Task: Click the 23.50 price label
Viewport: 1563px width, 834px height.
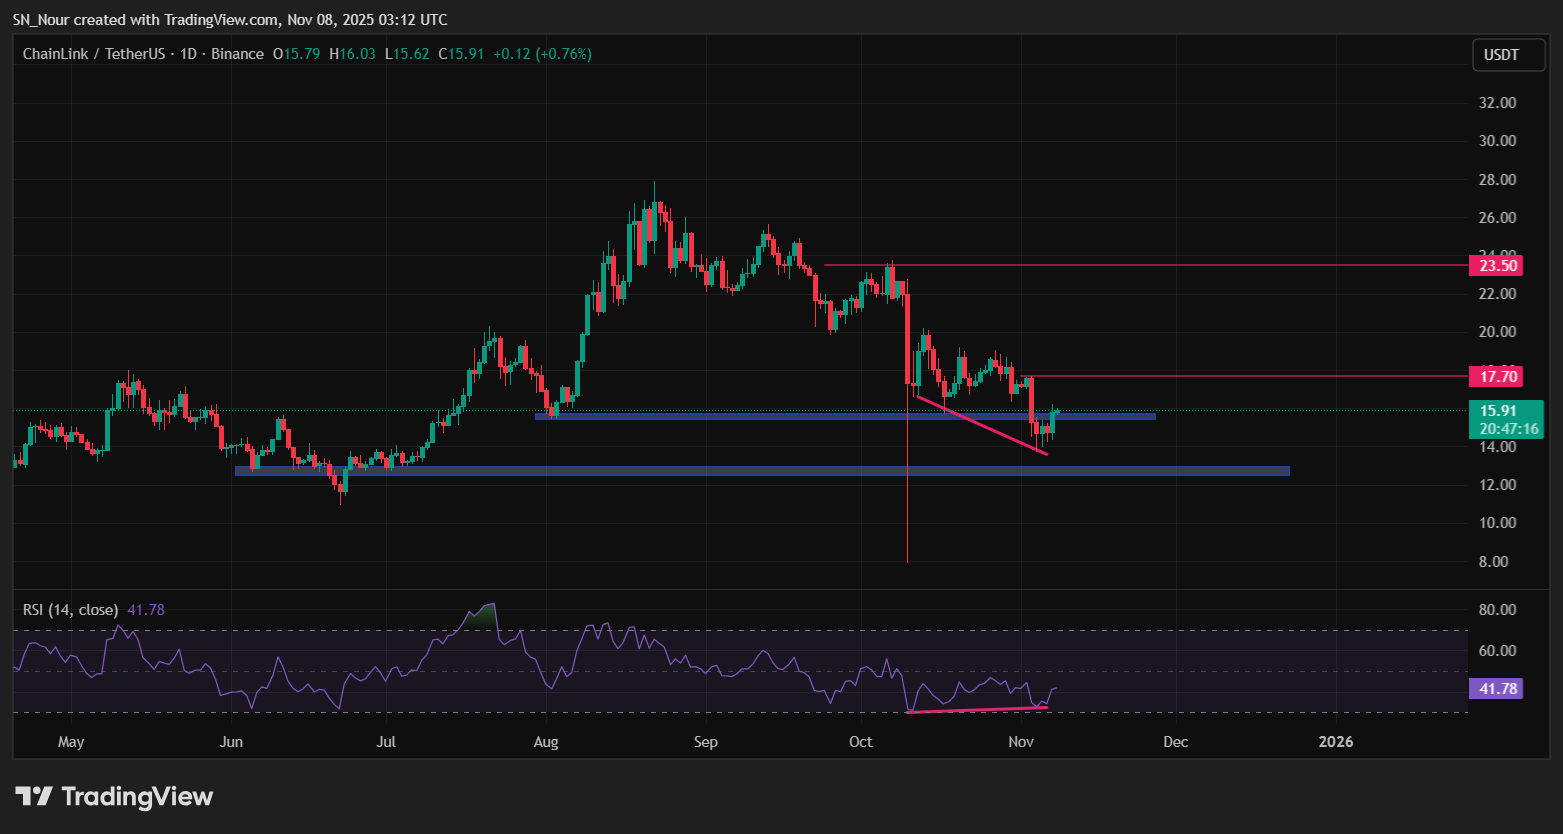Action: click(1495, 265)
